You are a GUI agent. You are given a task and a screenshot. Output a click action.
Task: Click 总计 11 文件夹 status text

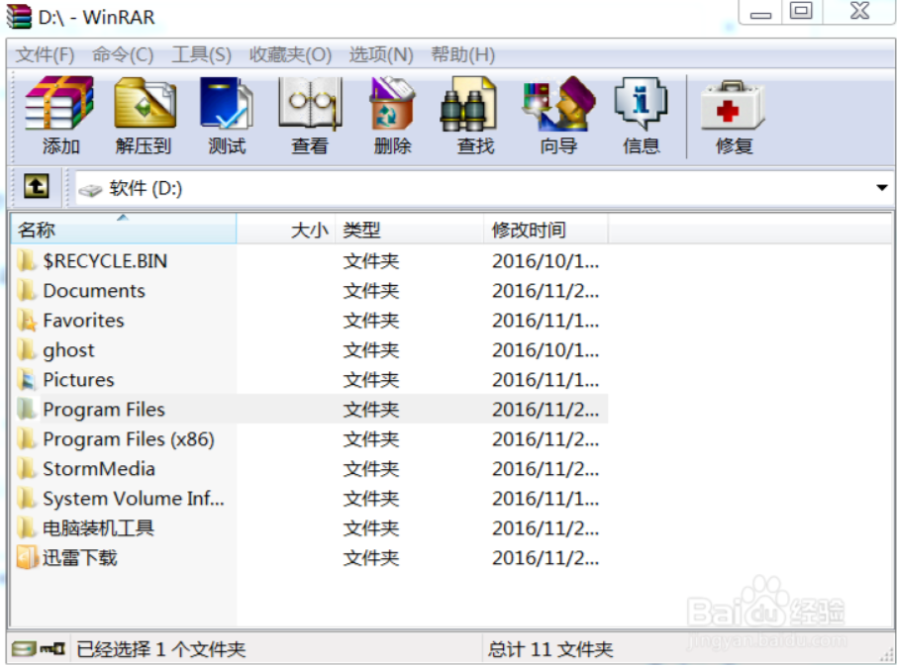coord(550,649)
